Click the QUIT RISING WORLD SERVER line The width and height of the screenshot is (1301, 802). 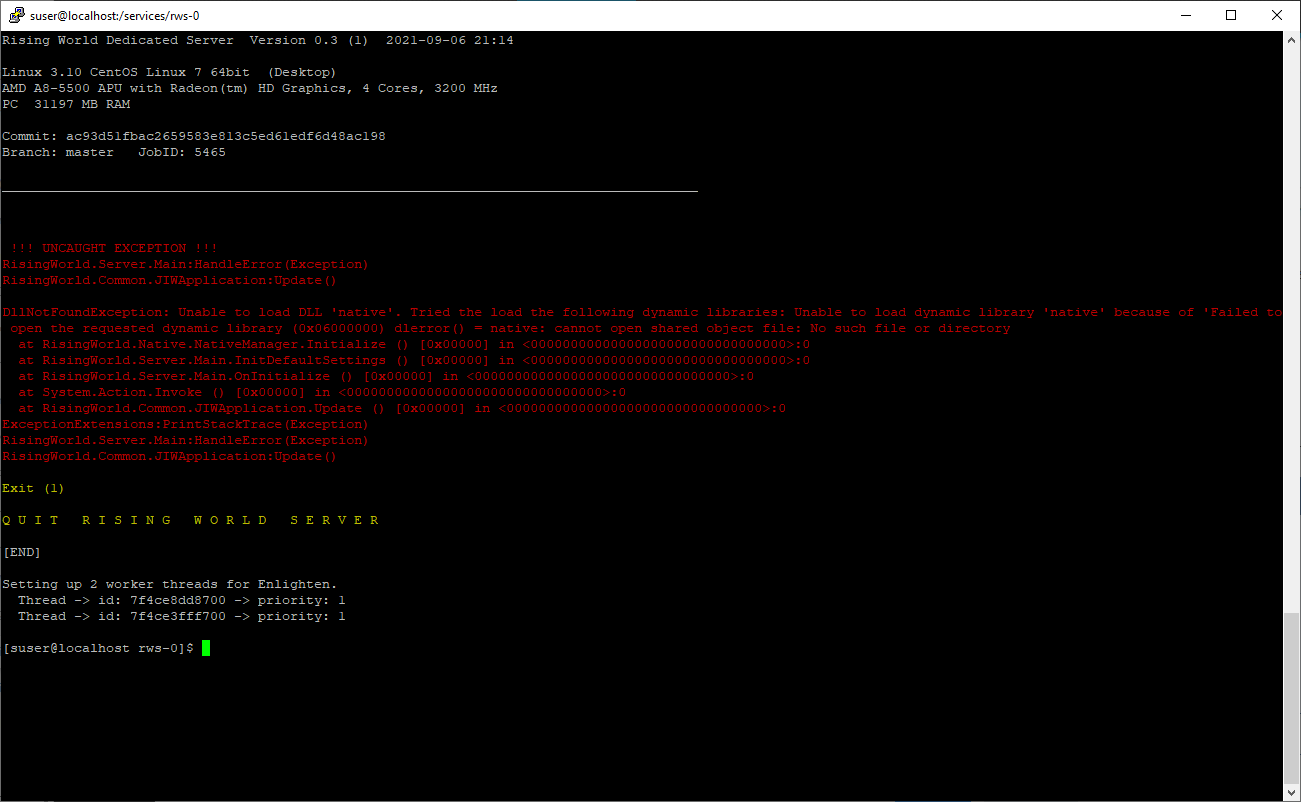(191, 520)
